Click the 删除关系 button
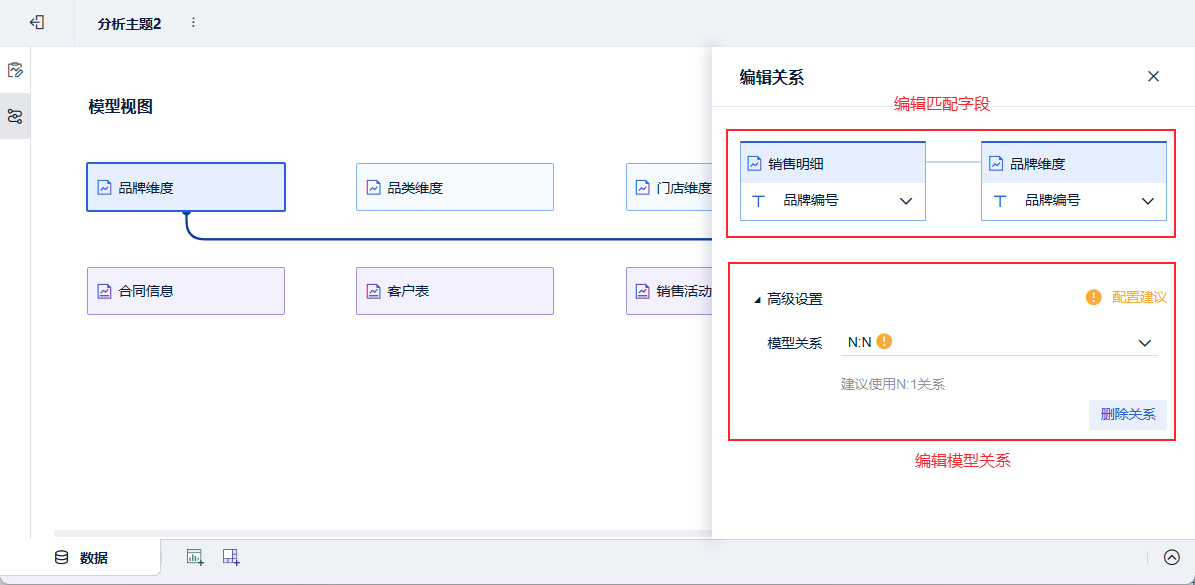 coord(1127,414)
